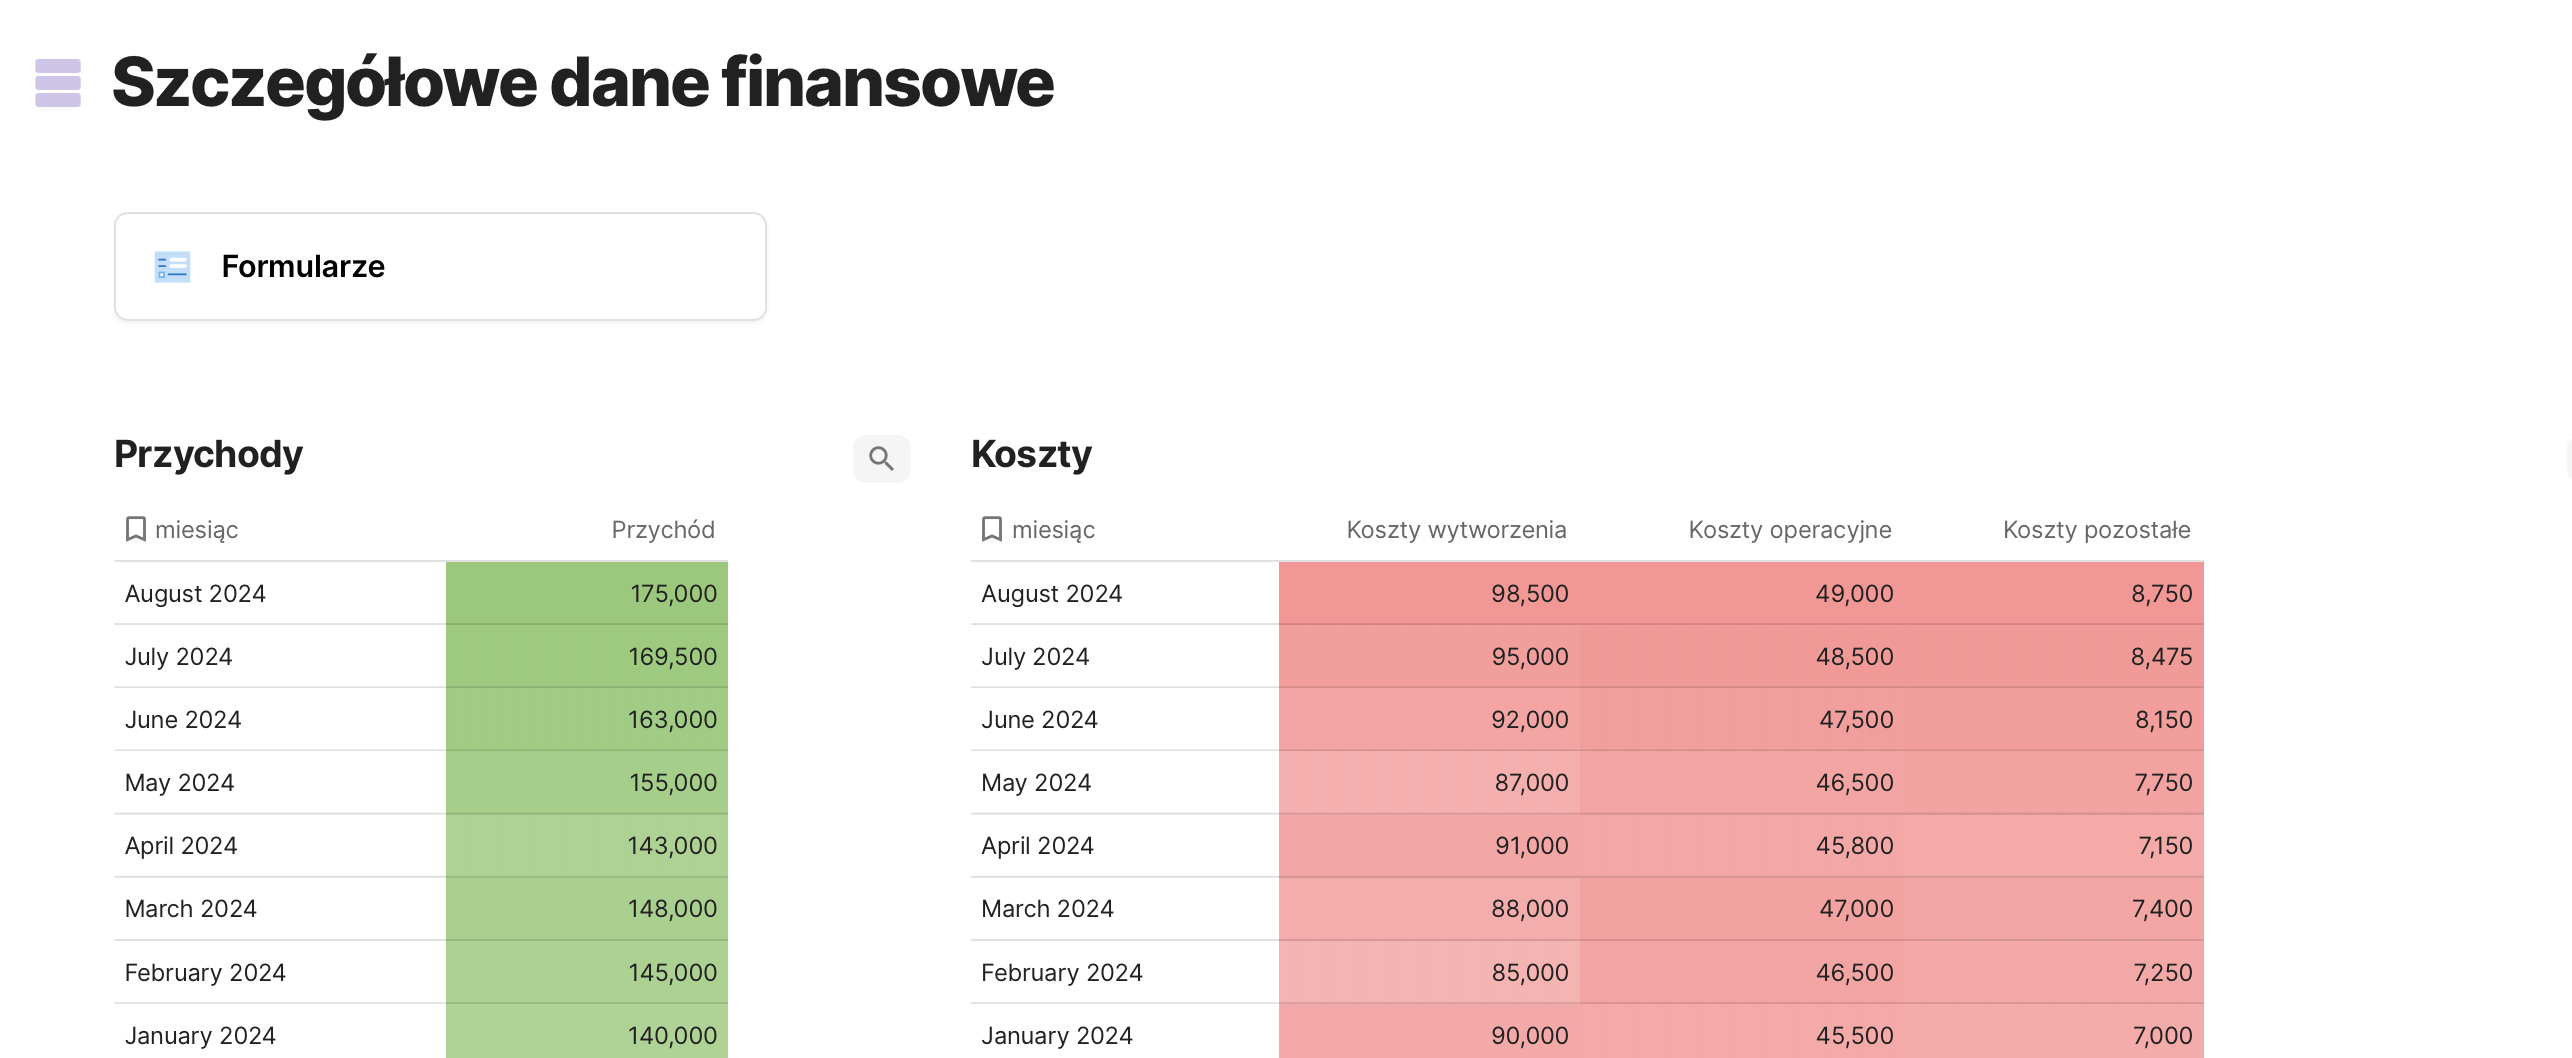Click the Koszty pozostałe column header
This screenshot has width=2572, height=1058.
(2096, 530)
